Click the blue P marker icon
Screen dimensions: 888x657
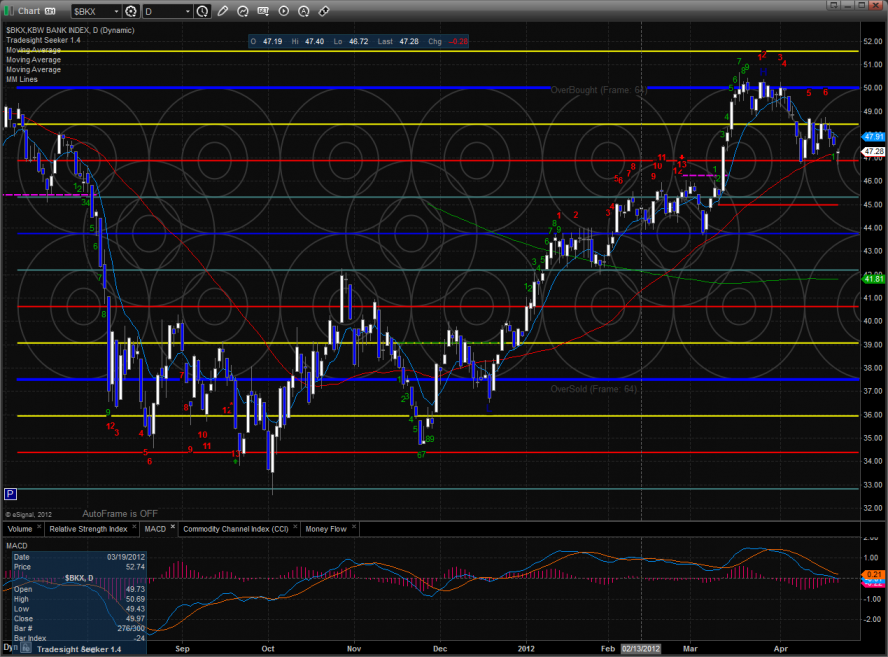[10, 494]
